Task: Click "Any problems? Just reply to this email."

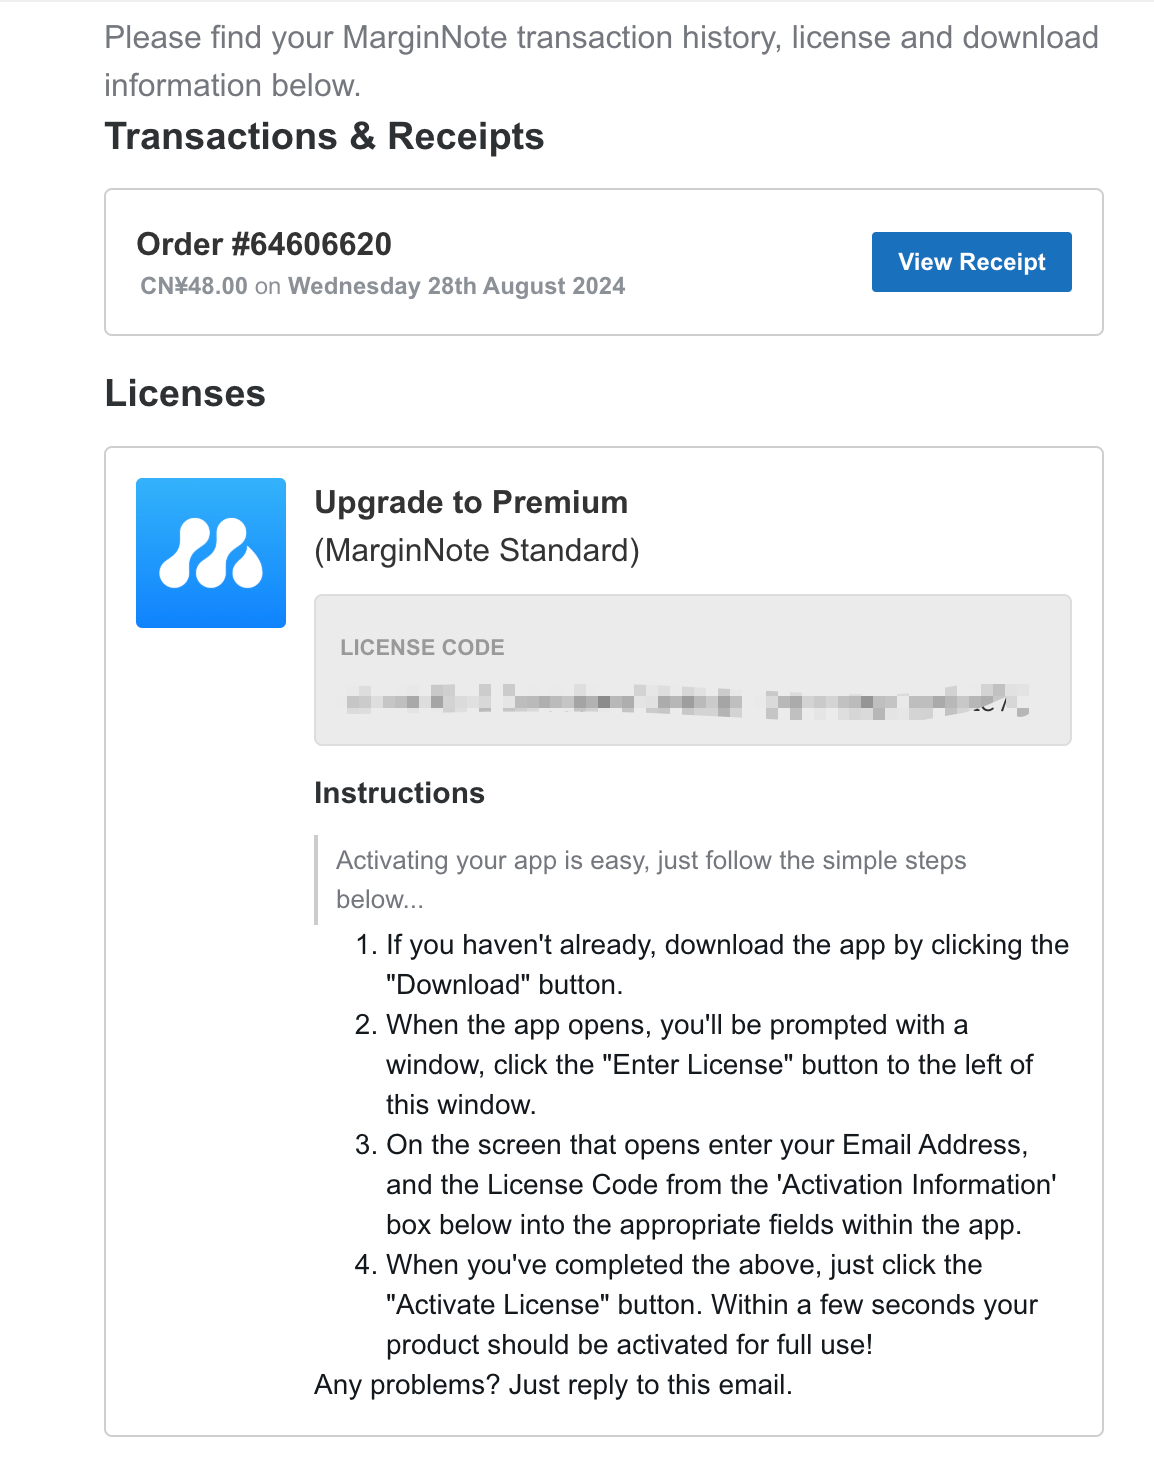Action: click(x=553, y=1385)
